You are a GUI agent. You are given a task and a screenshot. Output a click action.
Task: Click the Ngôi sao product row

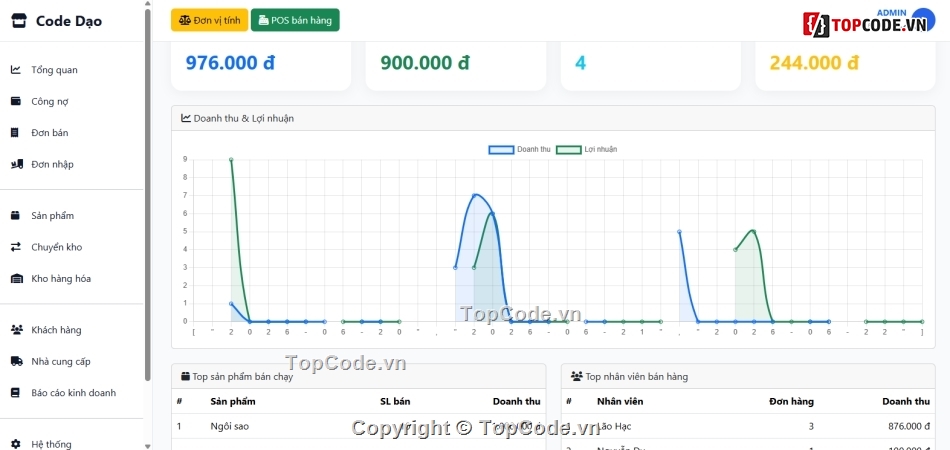point(359,426)
